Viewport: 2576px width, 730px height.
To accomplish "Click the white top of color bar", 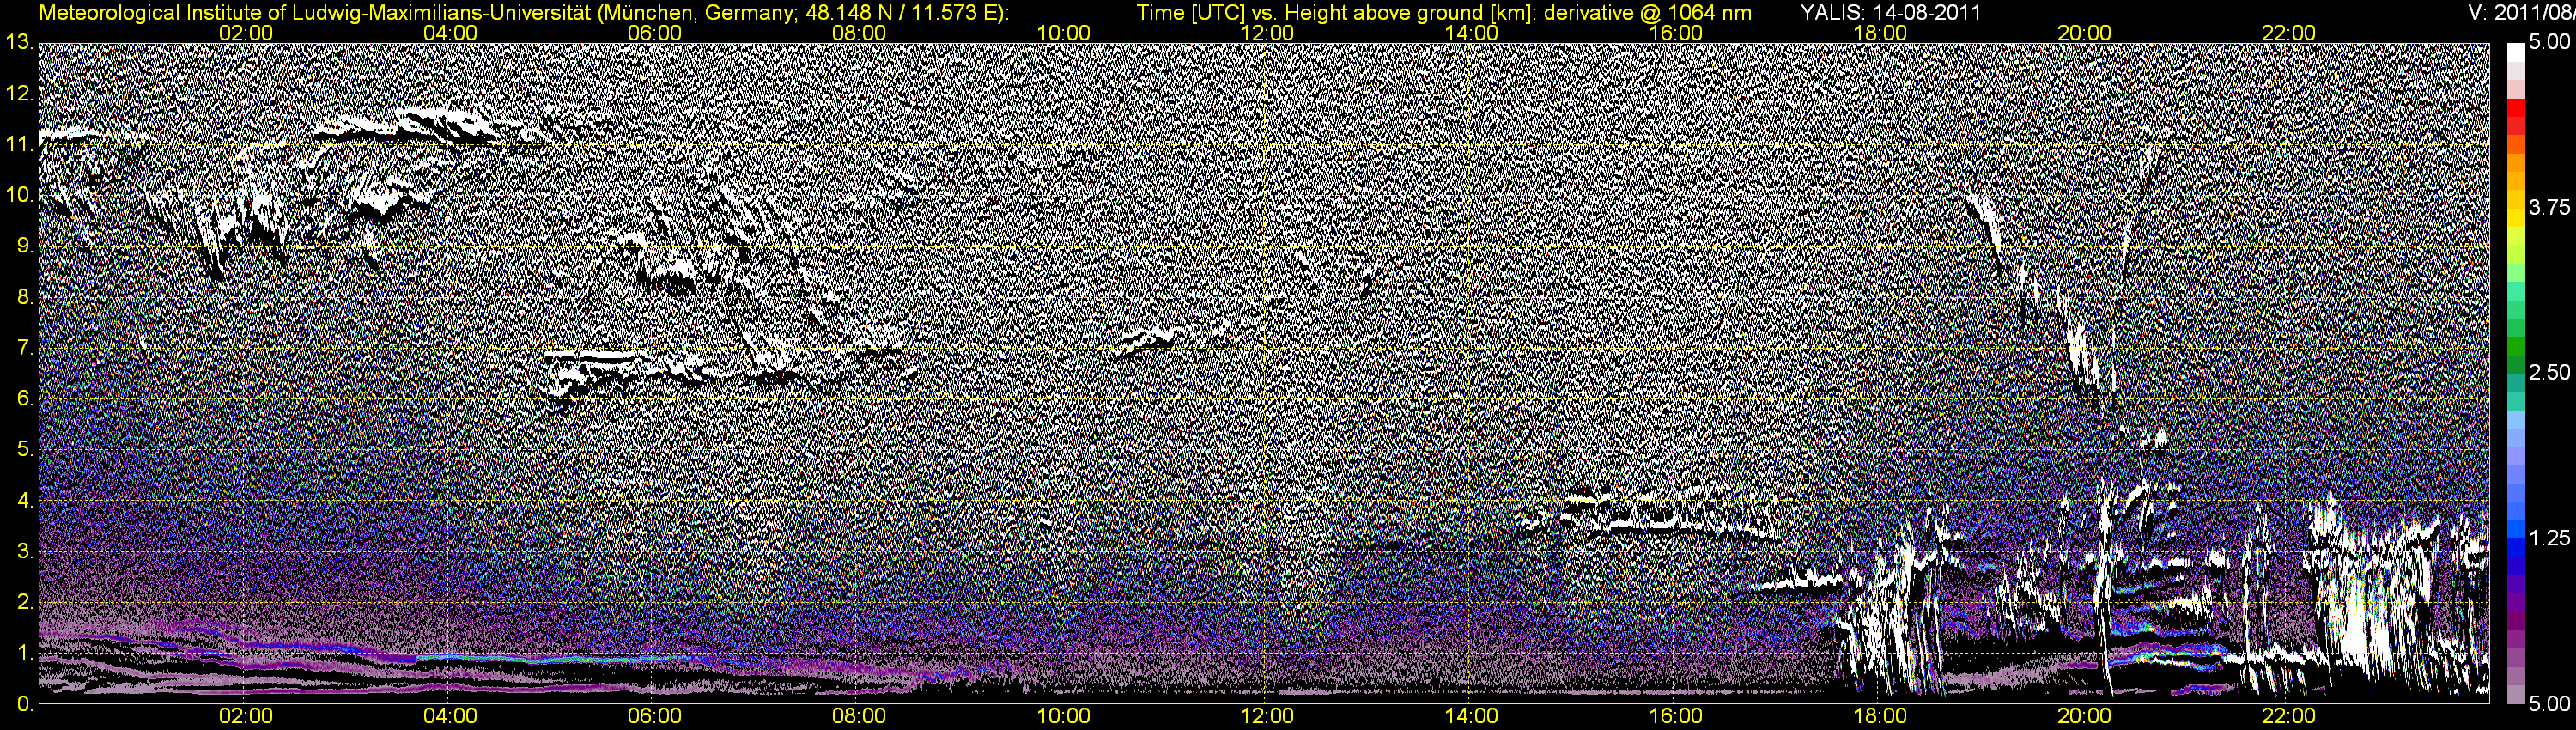I will click(2514, 55).
